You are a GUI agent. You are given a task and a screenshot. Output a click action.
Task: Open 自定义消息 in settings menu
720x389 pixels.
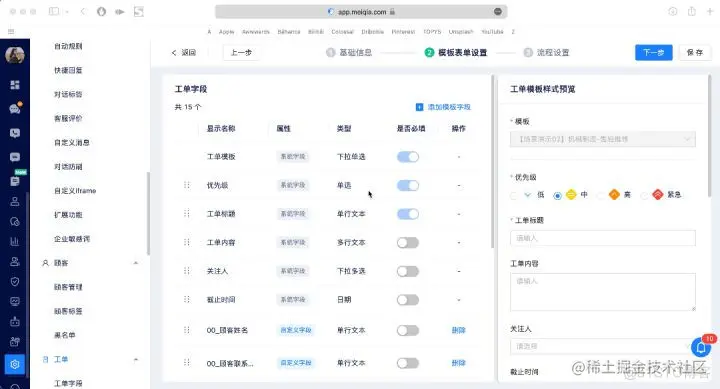click(x=72, y=142)
